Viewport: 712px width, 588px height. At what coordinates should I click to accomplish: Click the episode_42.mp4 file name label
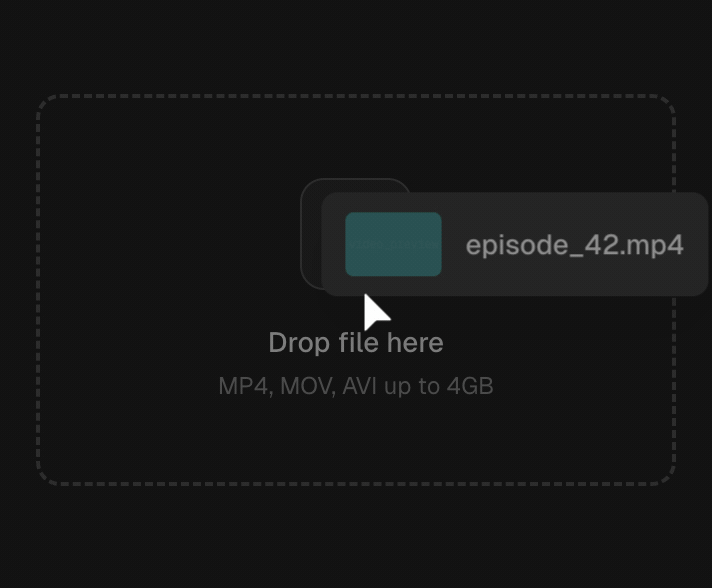pos(574,246)
